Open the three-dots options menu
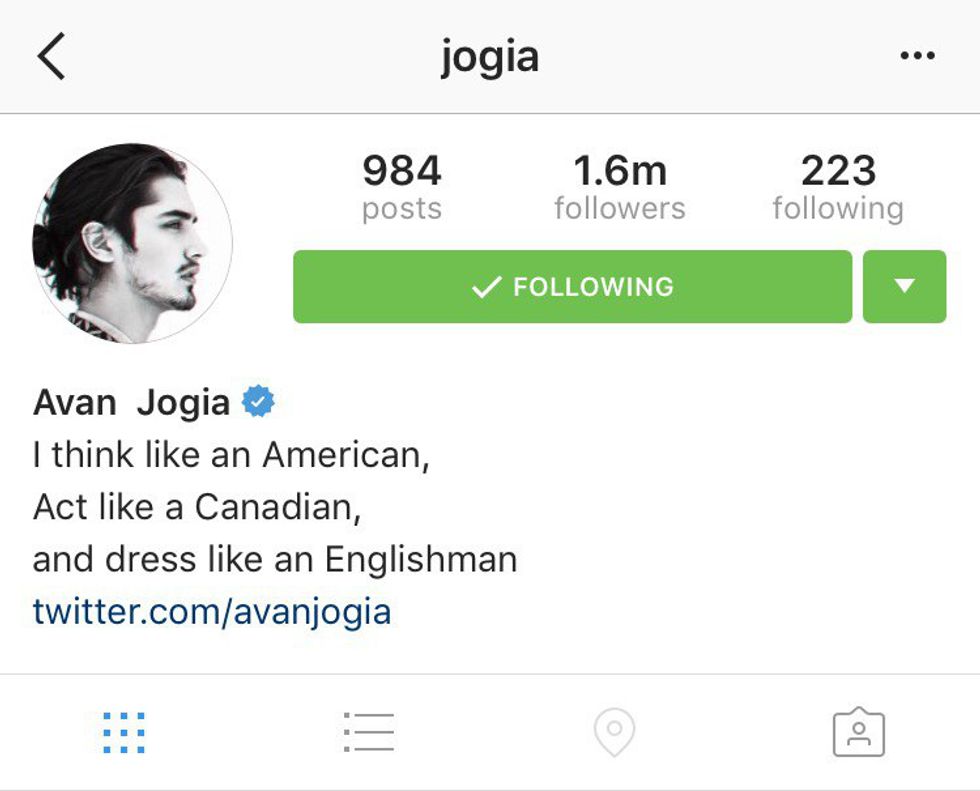Screen dimensions: 980x791 click(x=918, y=56)
